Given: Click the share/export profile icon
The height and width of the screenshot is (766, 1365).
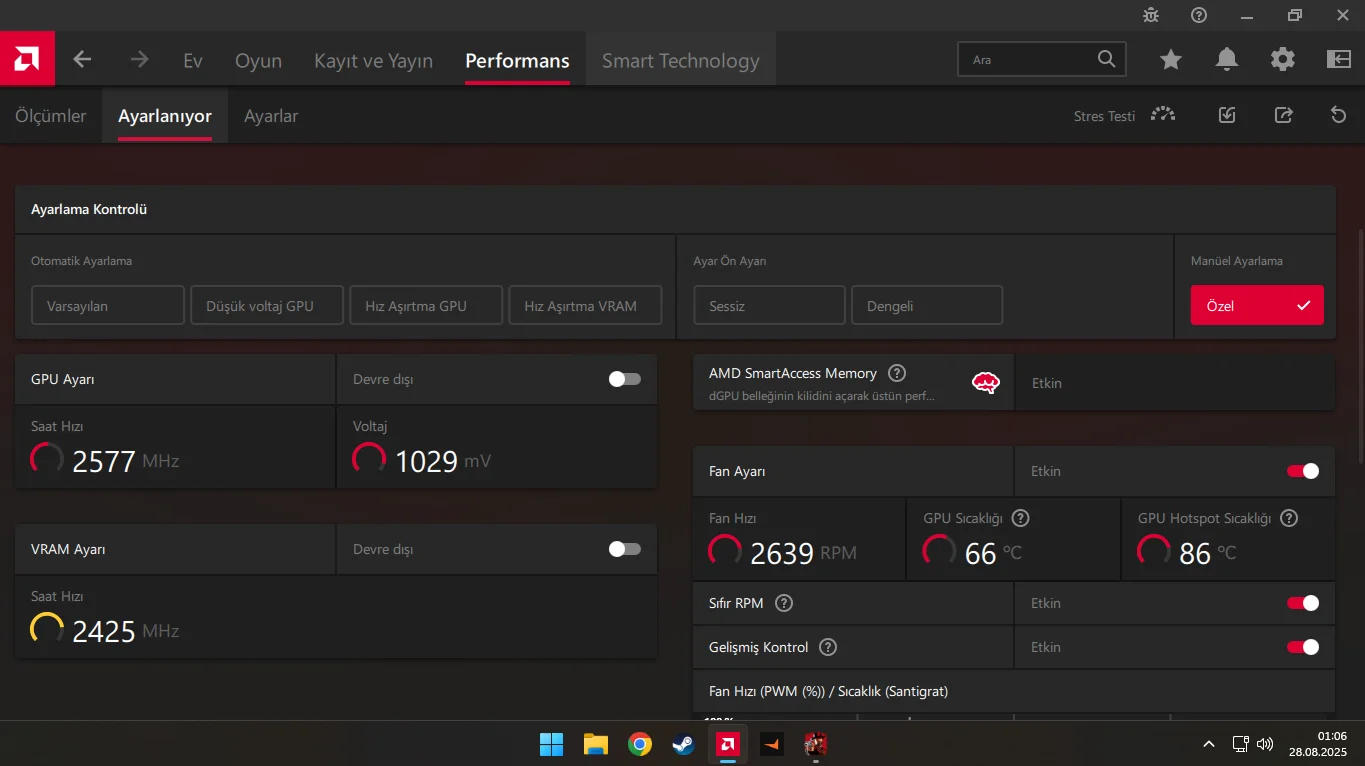Looking at the screenshot, I should pyautogui.click(x=1284, y=115).
